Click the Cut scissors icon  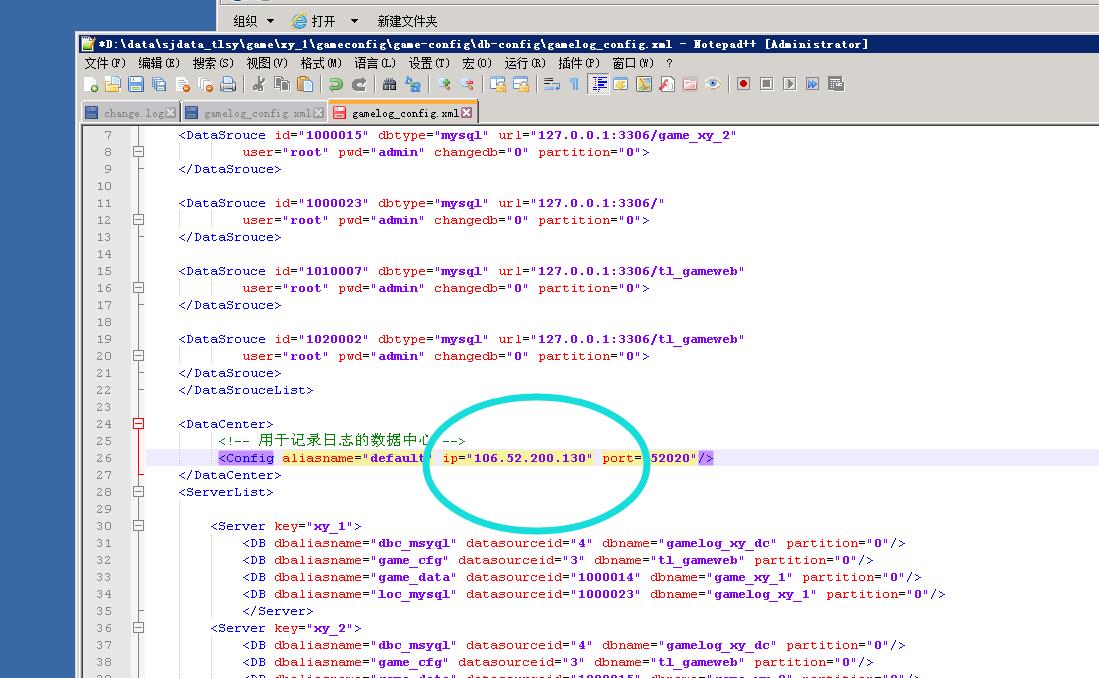tap(259, 84)
